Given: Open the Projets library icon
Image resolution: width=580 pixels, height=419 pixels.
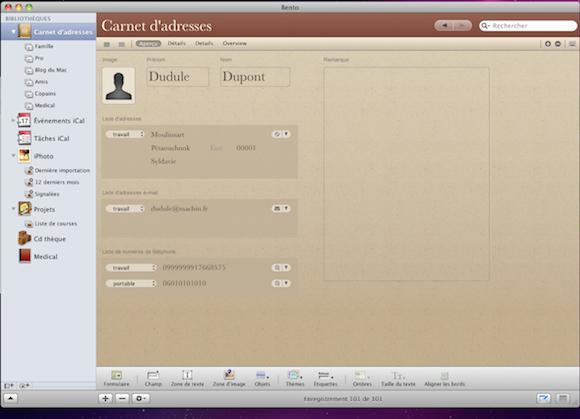Looking at the screenshot, I should pos(24,209).
